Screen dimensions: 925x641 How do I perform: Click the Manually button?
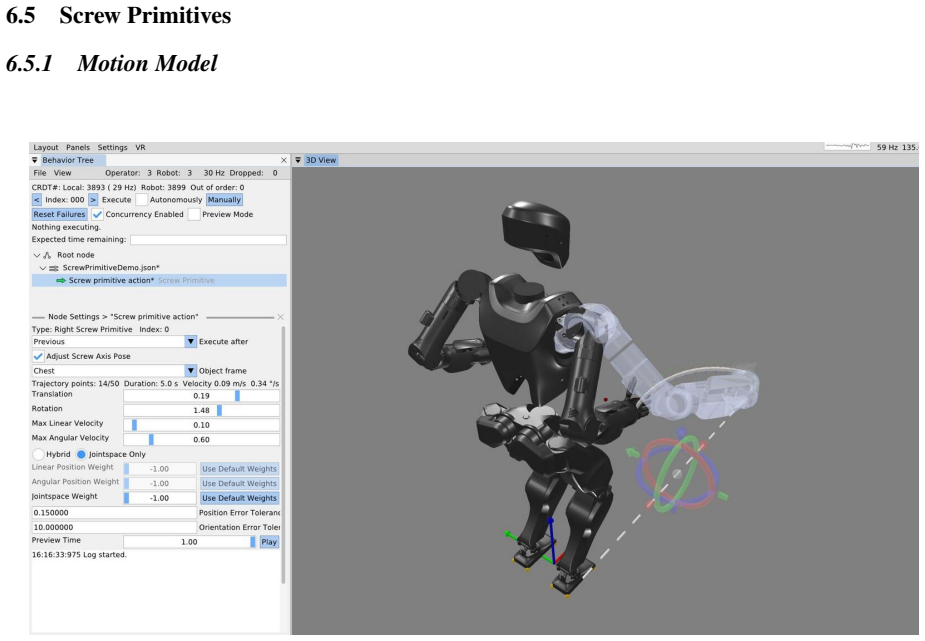[x=224, y=200]
